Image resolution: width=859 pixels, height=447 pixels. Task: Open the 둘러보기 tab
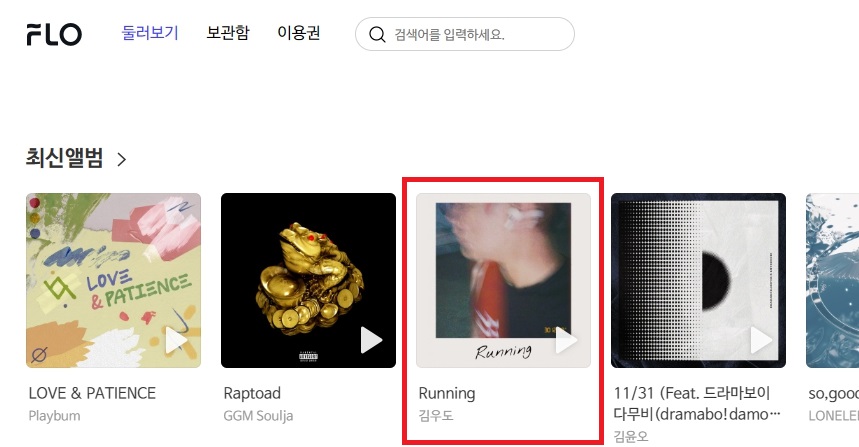(x=150, y=33)
